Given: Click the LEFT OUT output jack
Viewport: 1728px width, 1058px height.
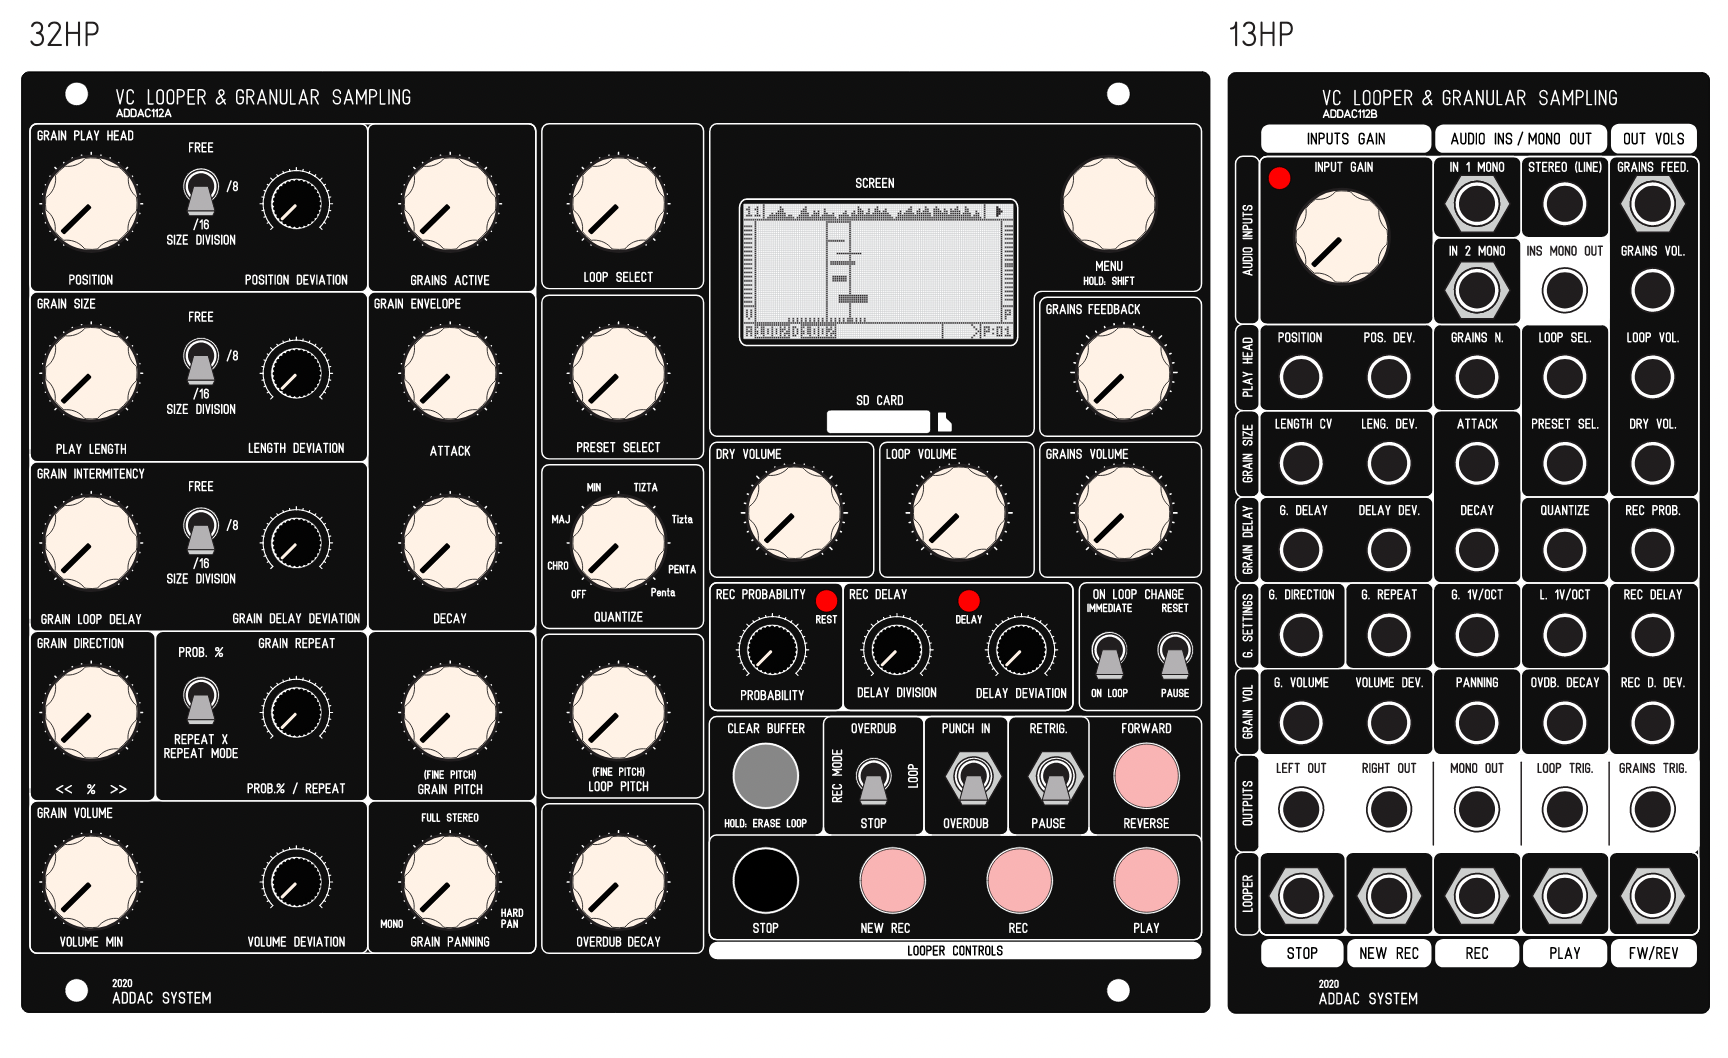Looking at the screenshot, I should click(1300, 809).
